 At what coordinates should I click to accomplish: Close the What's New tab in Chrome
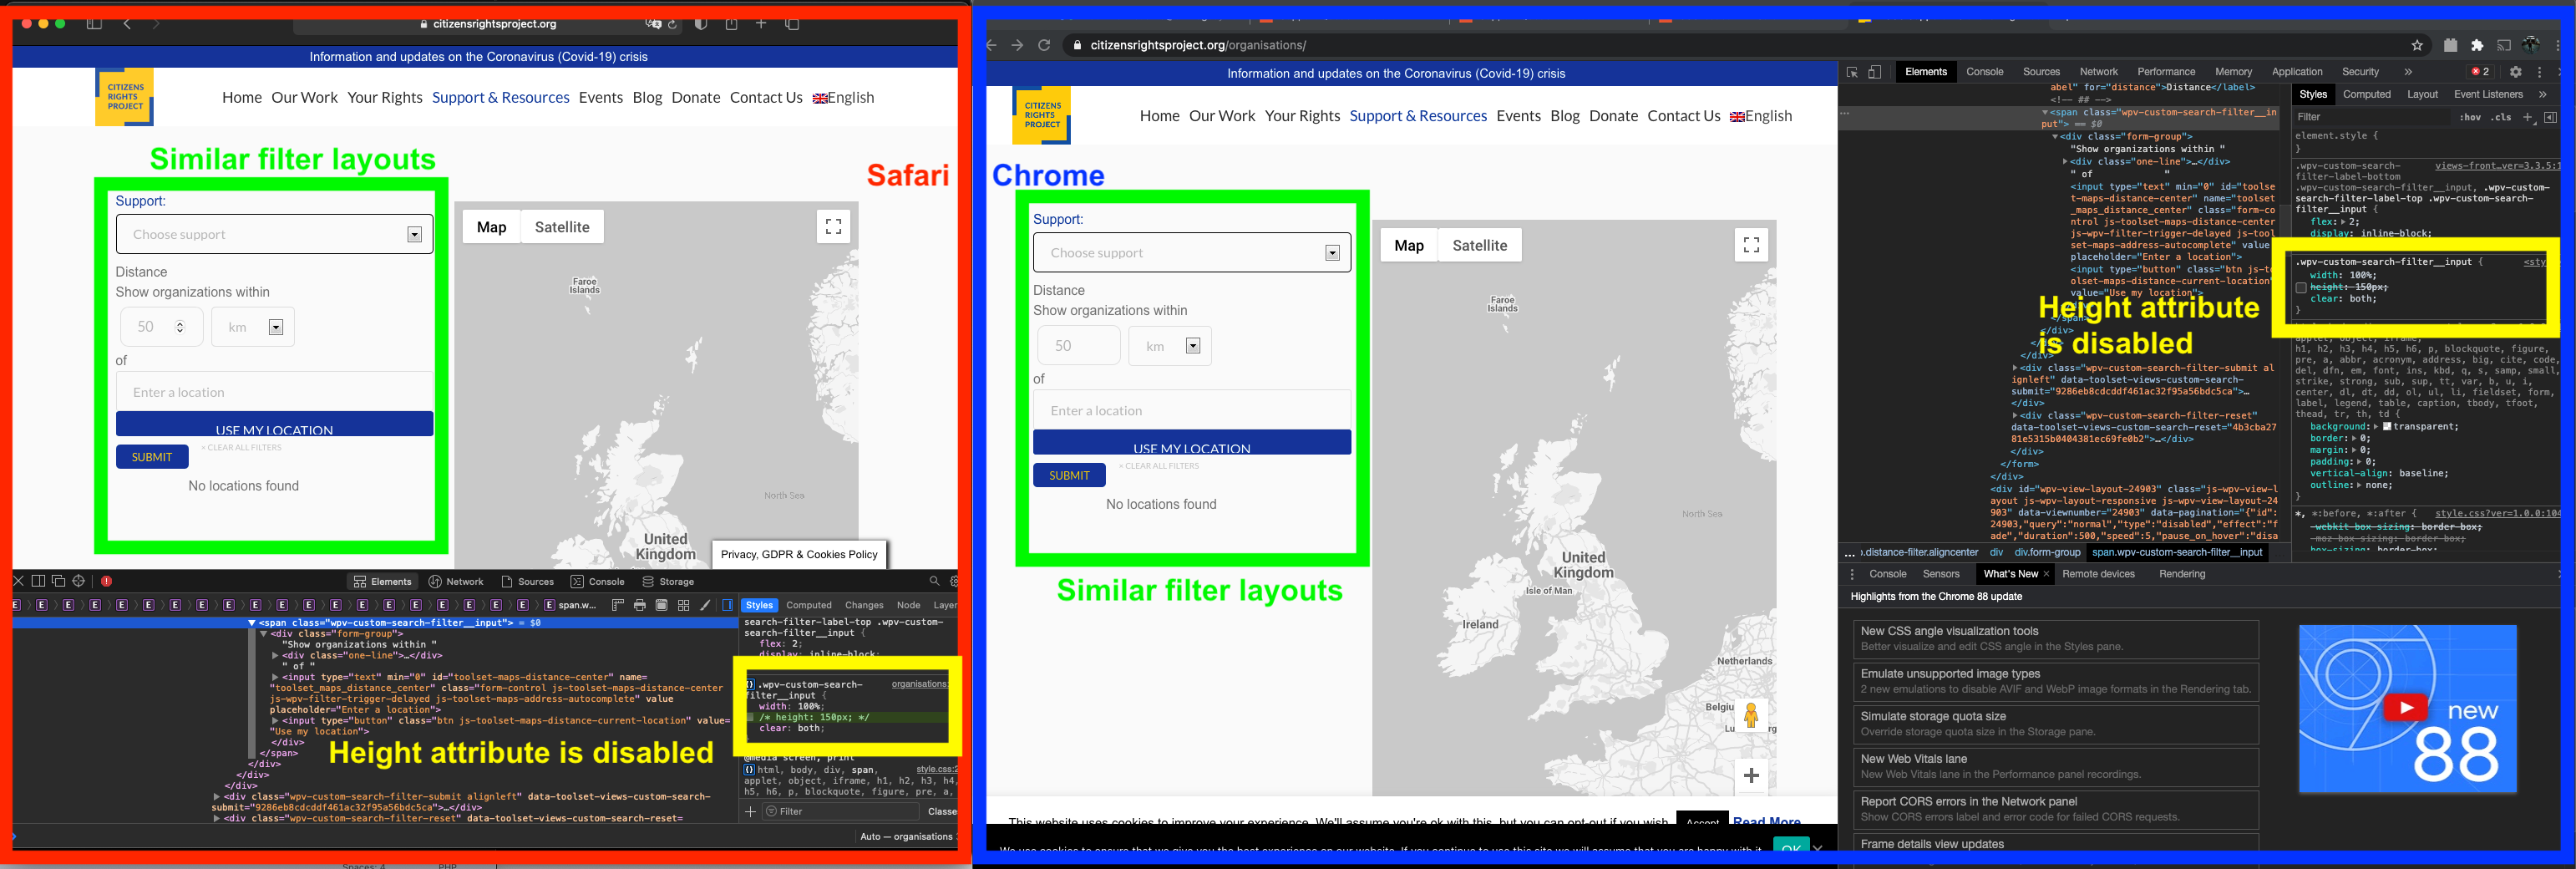[2046, 574]
